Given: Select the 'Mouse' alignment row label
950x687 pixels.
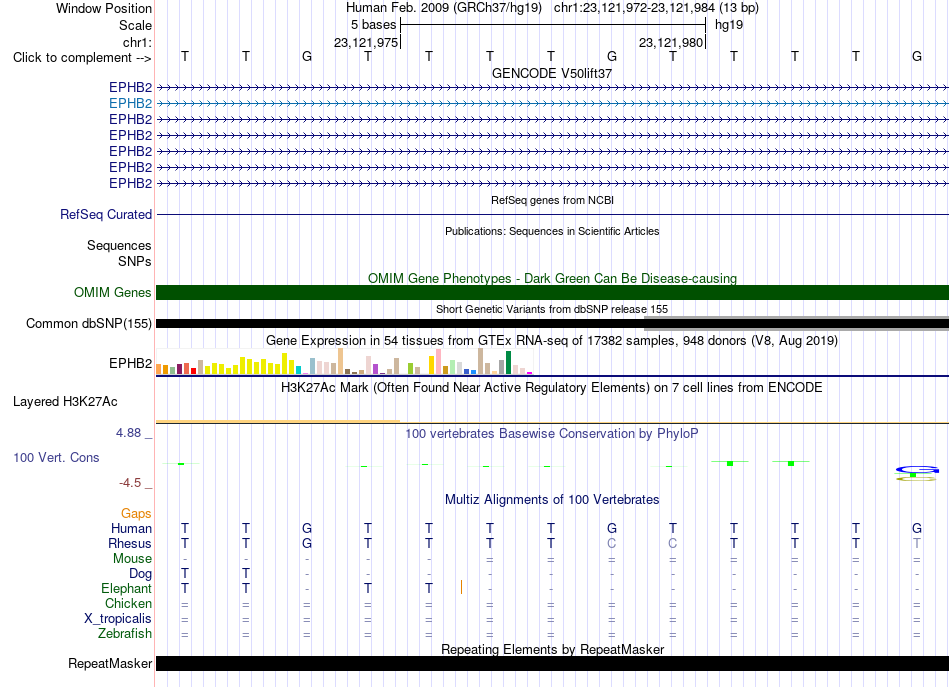Looking at the screenshot, I should click(x=132, y=559).
